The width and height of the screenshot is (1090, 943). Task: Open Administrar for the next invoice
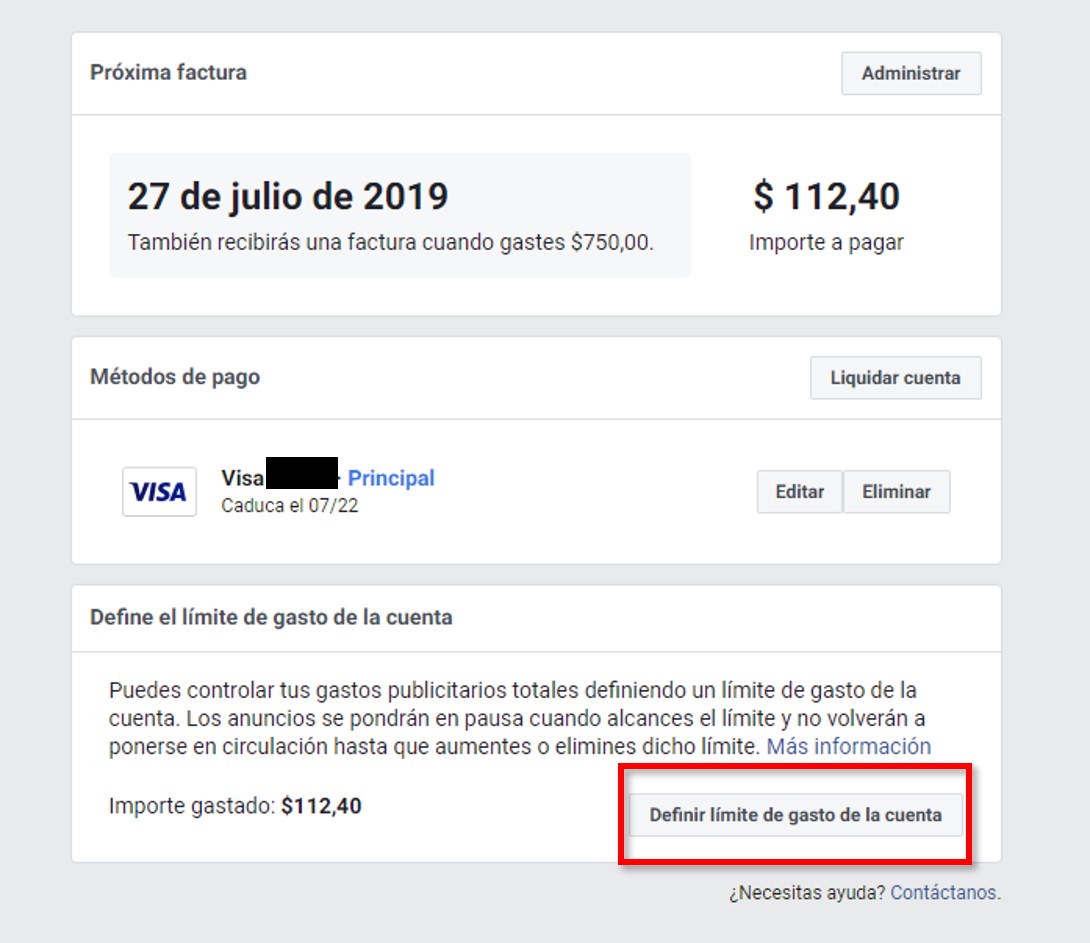point(911,73)
